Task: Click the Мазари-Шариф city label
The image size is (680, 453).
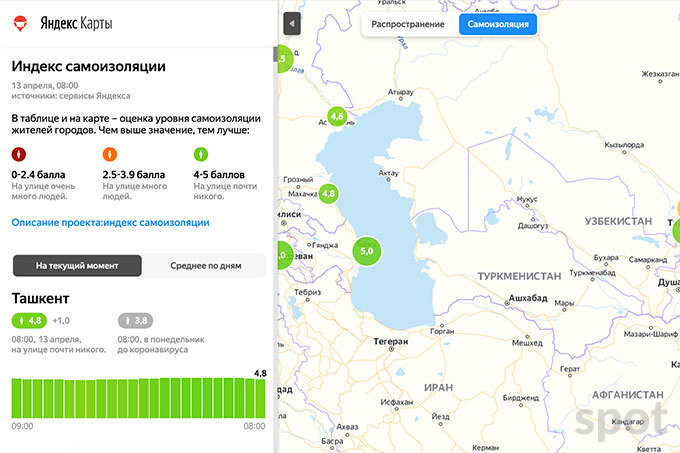Action: pos(651,334)
